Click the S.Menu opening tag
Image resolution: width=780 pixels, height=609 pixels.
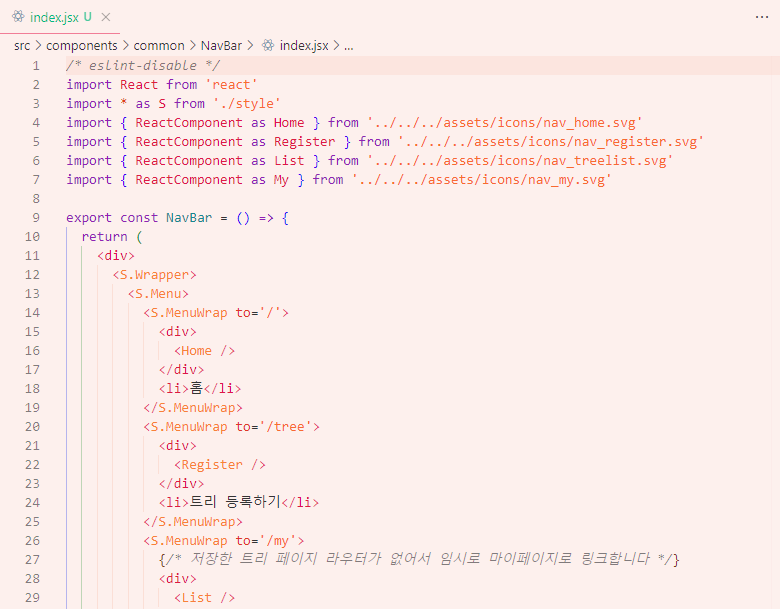tap(158, 294)
